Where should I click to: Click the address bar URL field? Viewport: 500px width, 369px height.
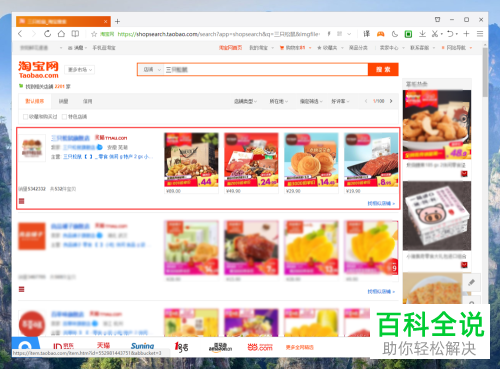tap(218, 34)
